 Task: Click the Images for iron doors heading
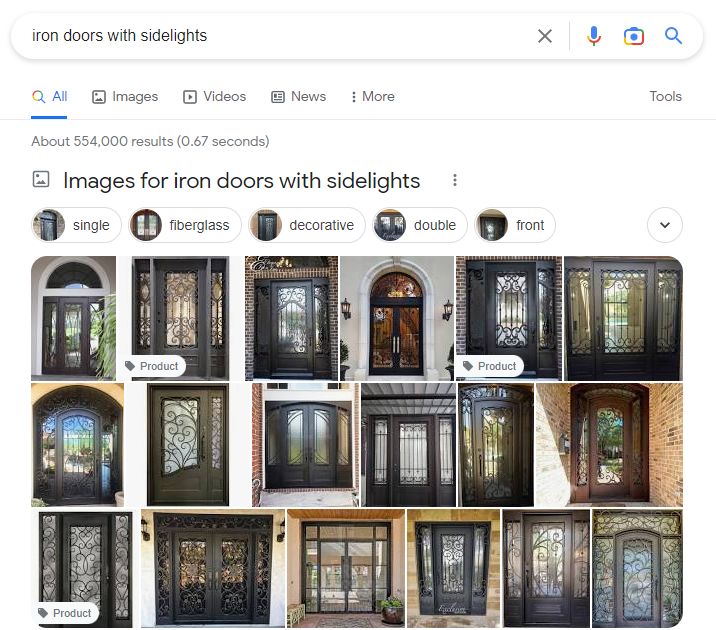click(x=242, y=181)
